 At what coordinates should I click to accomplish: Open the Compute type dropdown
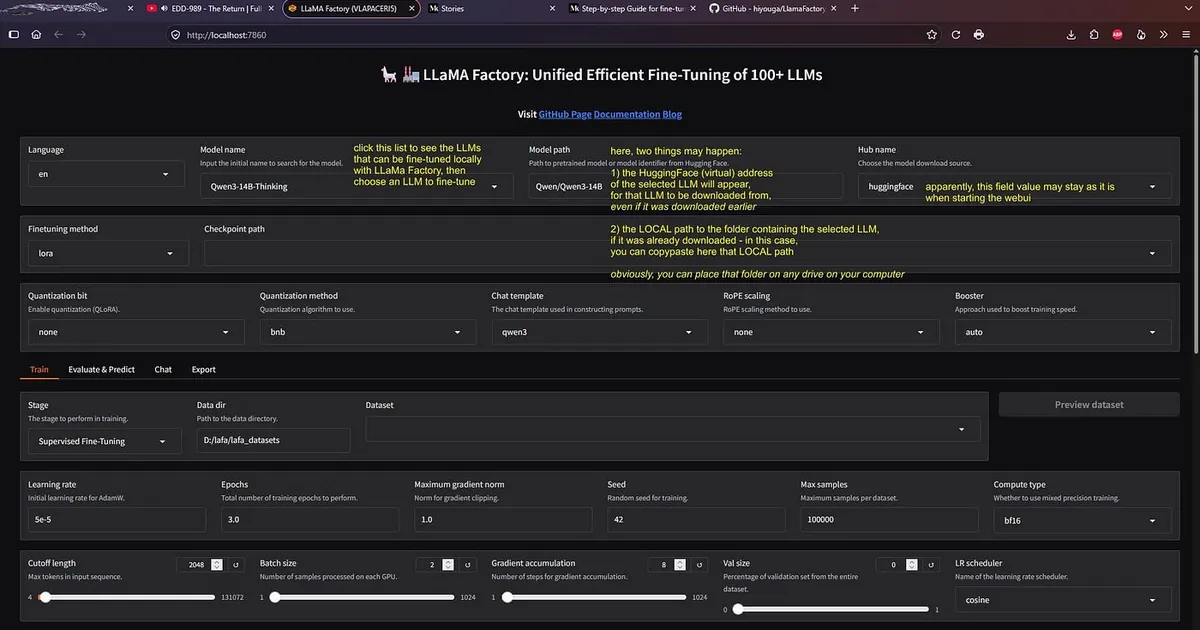[1082, 520]
